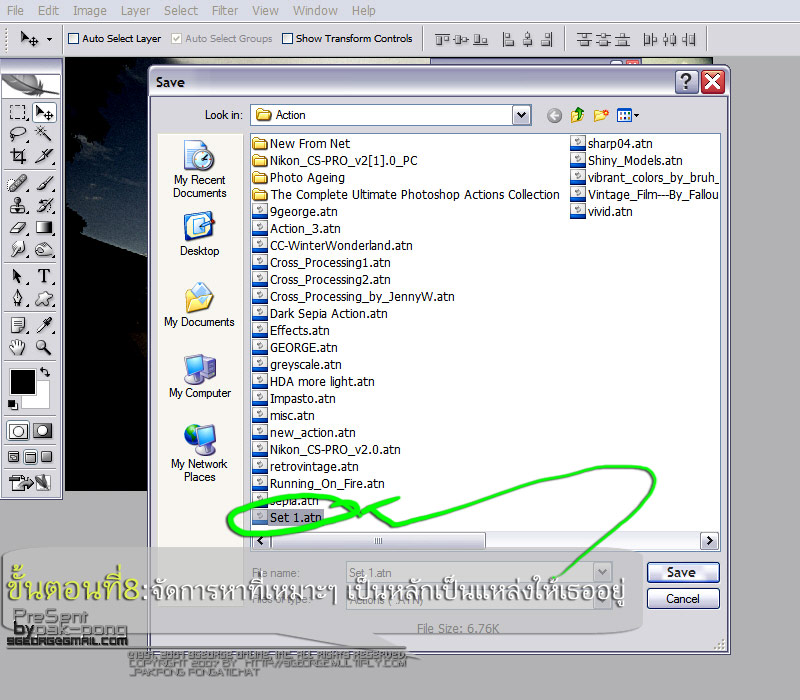Screen dimensions: 800x700
Task: Select the Brush tool
Action: click(x=44, y=183)
